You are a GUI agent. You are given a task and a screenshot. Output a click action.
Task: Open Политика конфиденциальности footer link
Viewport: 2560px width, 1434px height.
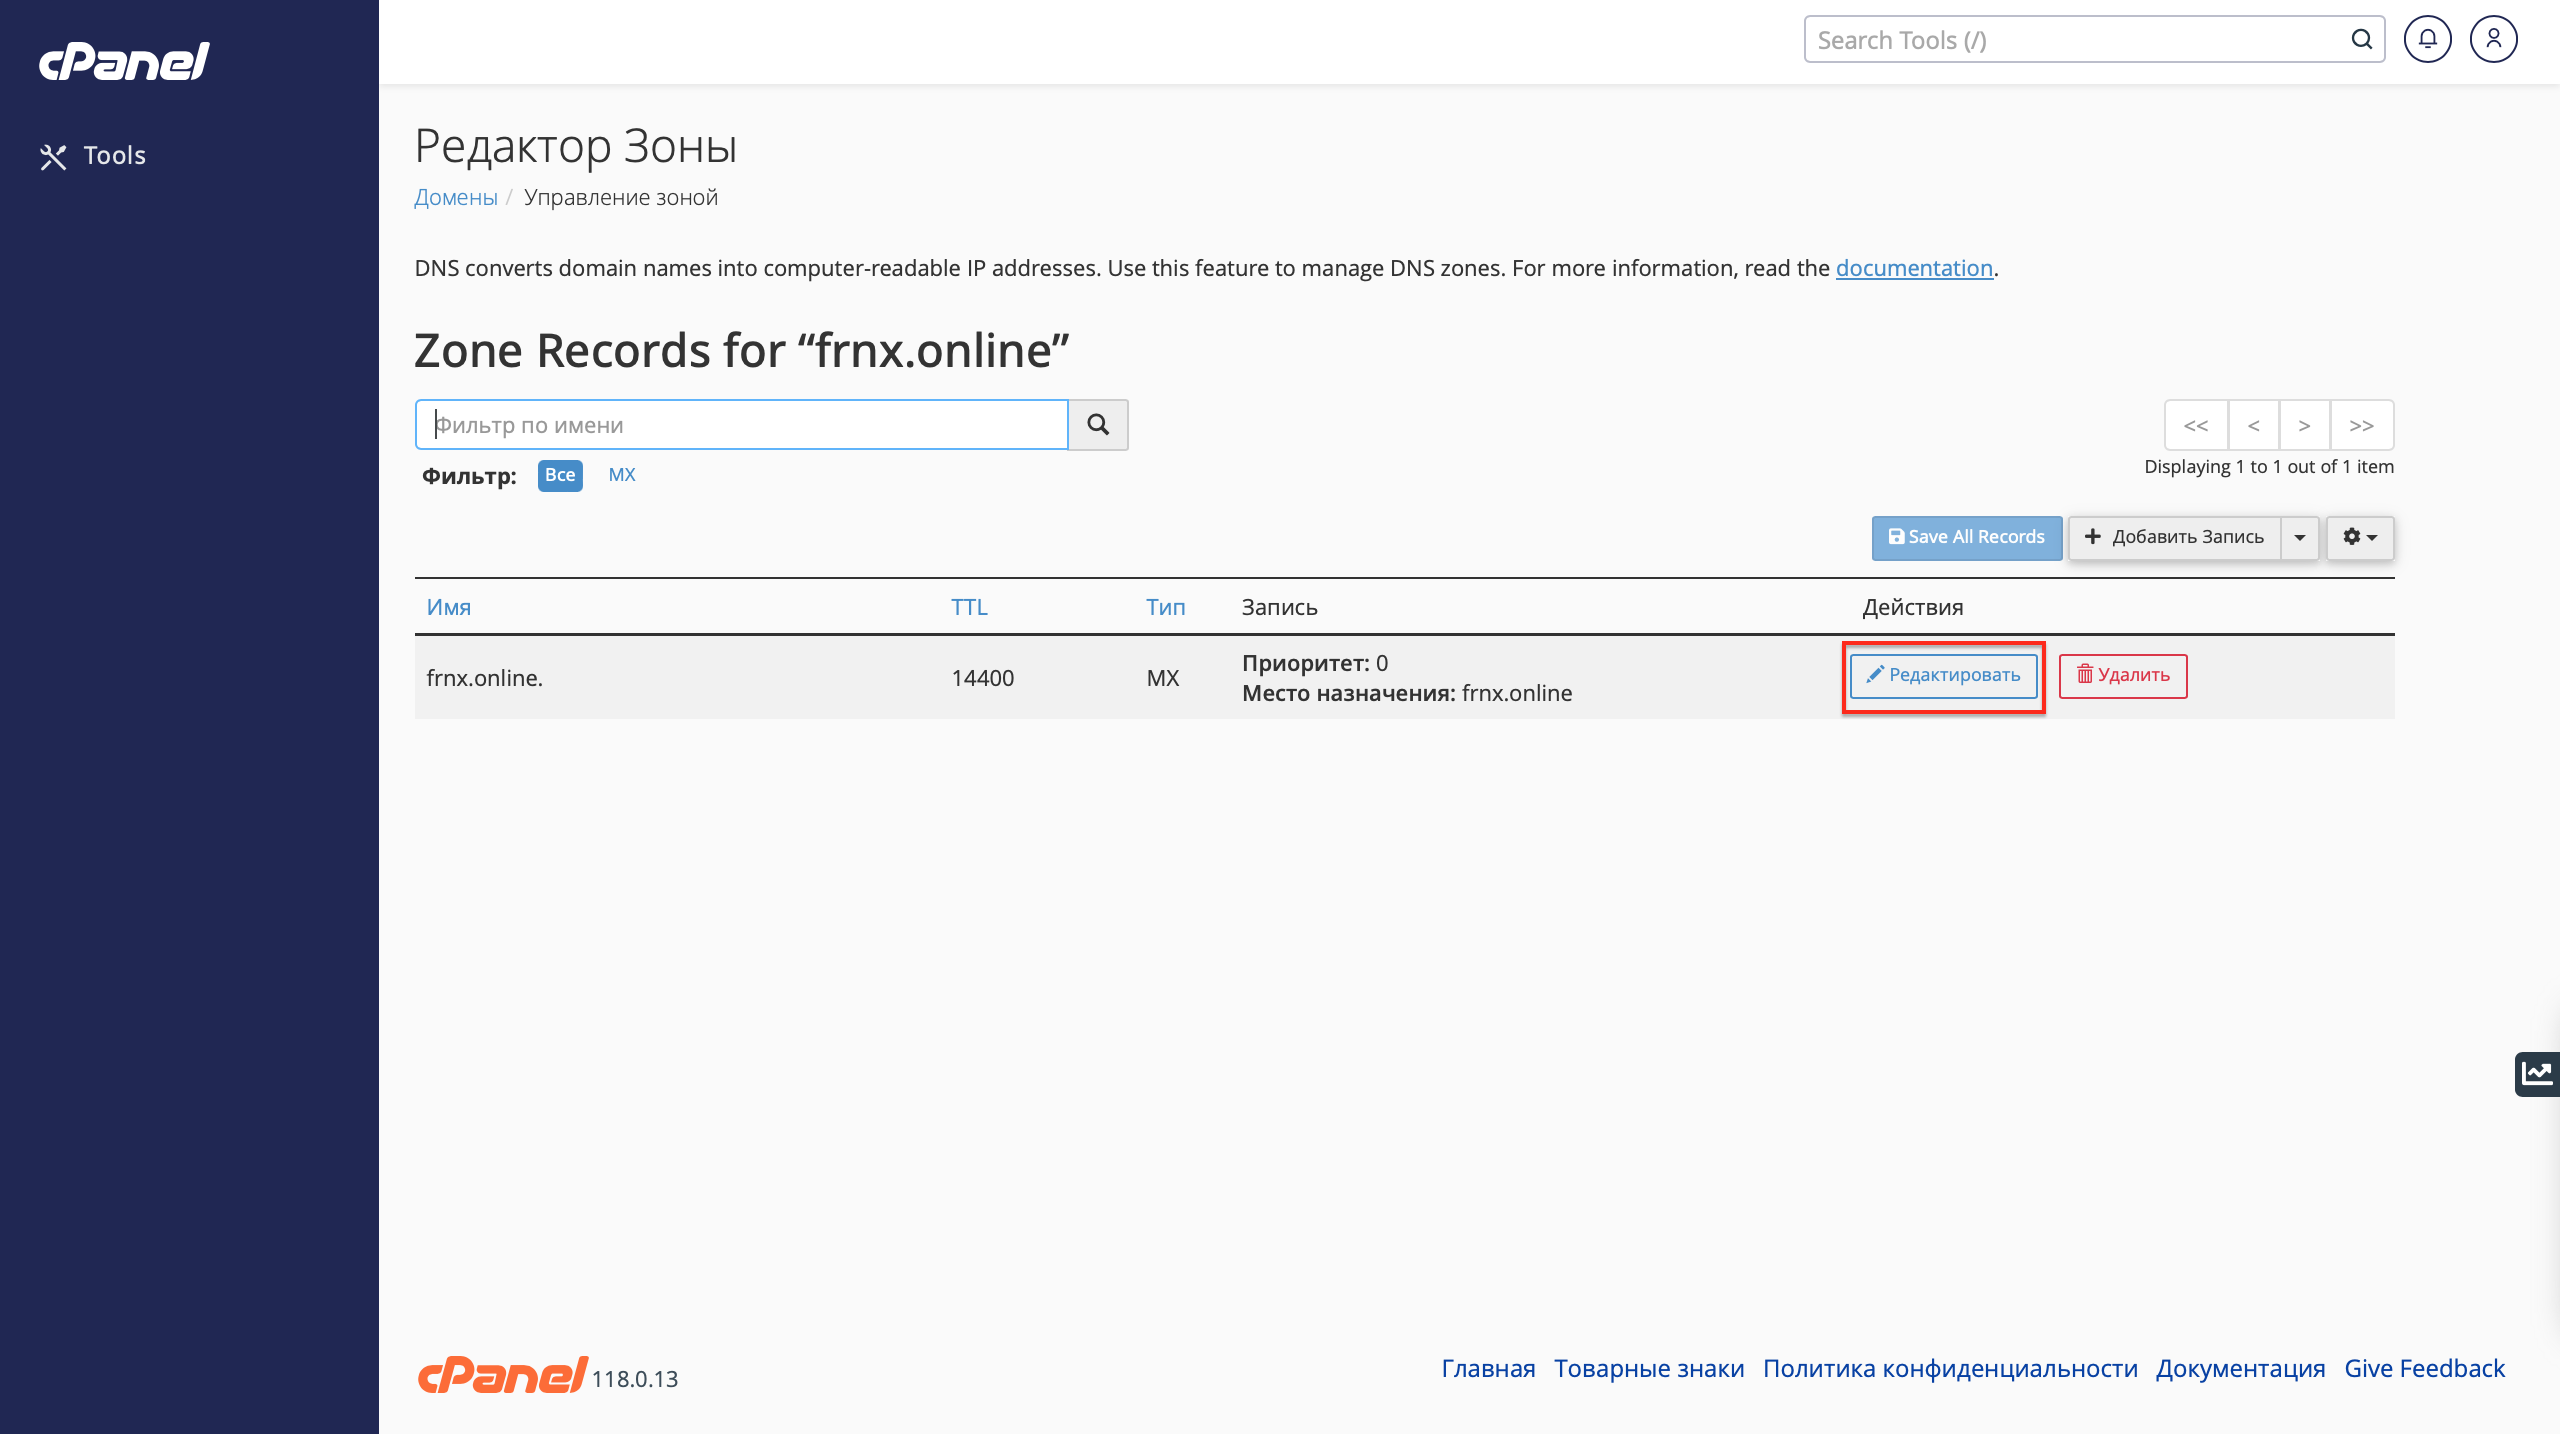tap(1950, 1369)
